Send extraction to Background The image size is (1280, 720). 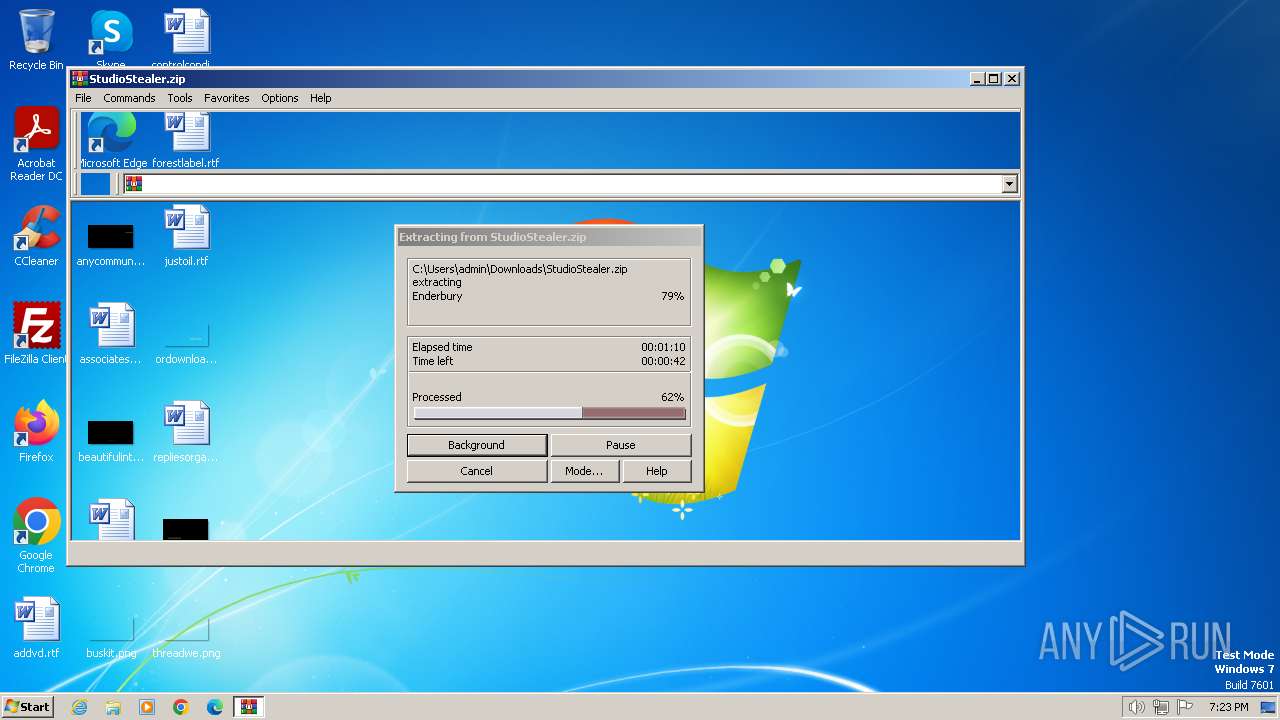(x=476, y=445)
